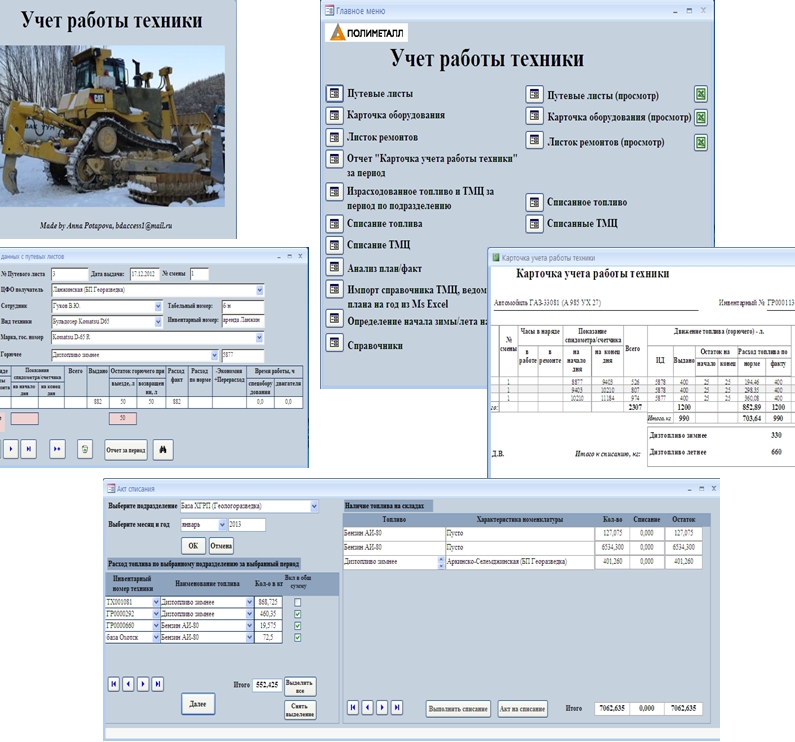This screenshot has width=795, height=742.
Task: Open Карточка оборудования icon in main menu
Action: click(x=334, y=115)
